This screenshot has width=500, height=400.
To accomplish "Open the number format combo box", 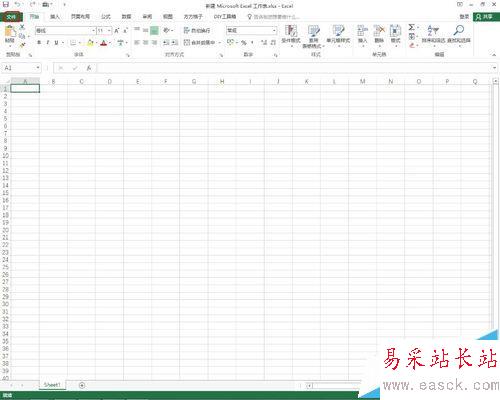I will pyautogui.click(x=251, y=30).
